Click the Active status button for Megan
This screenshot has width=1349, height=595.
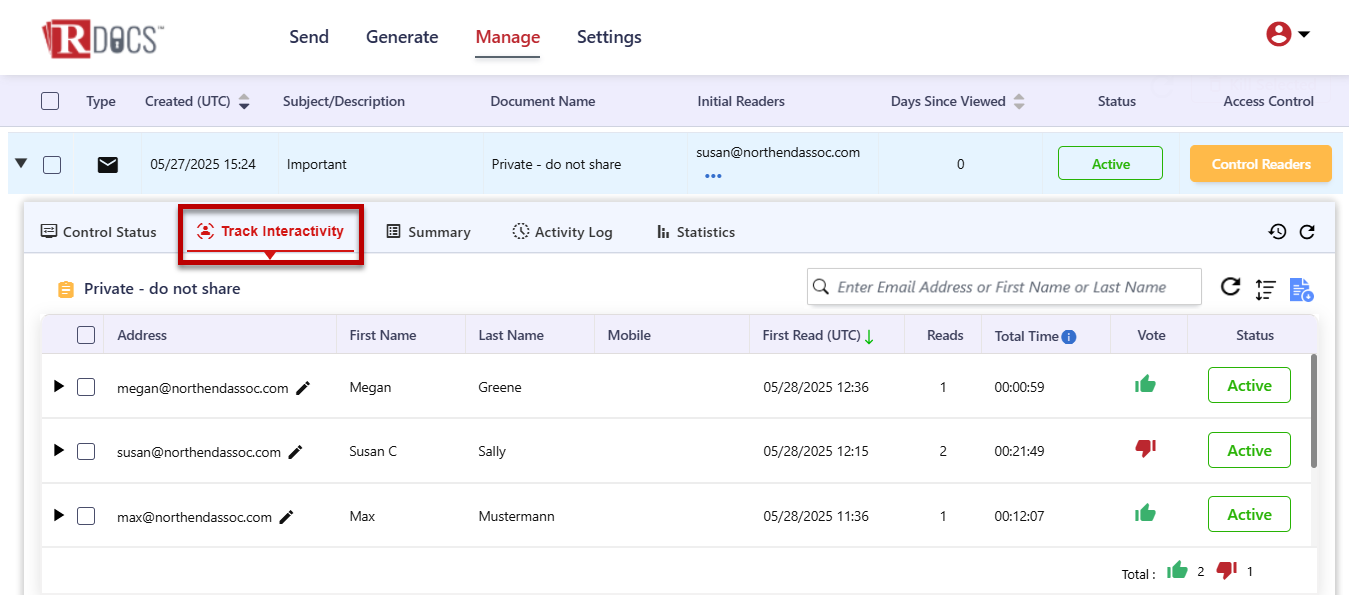1249,386
